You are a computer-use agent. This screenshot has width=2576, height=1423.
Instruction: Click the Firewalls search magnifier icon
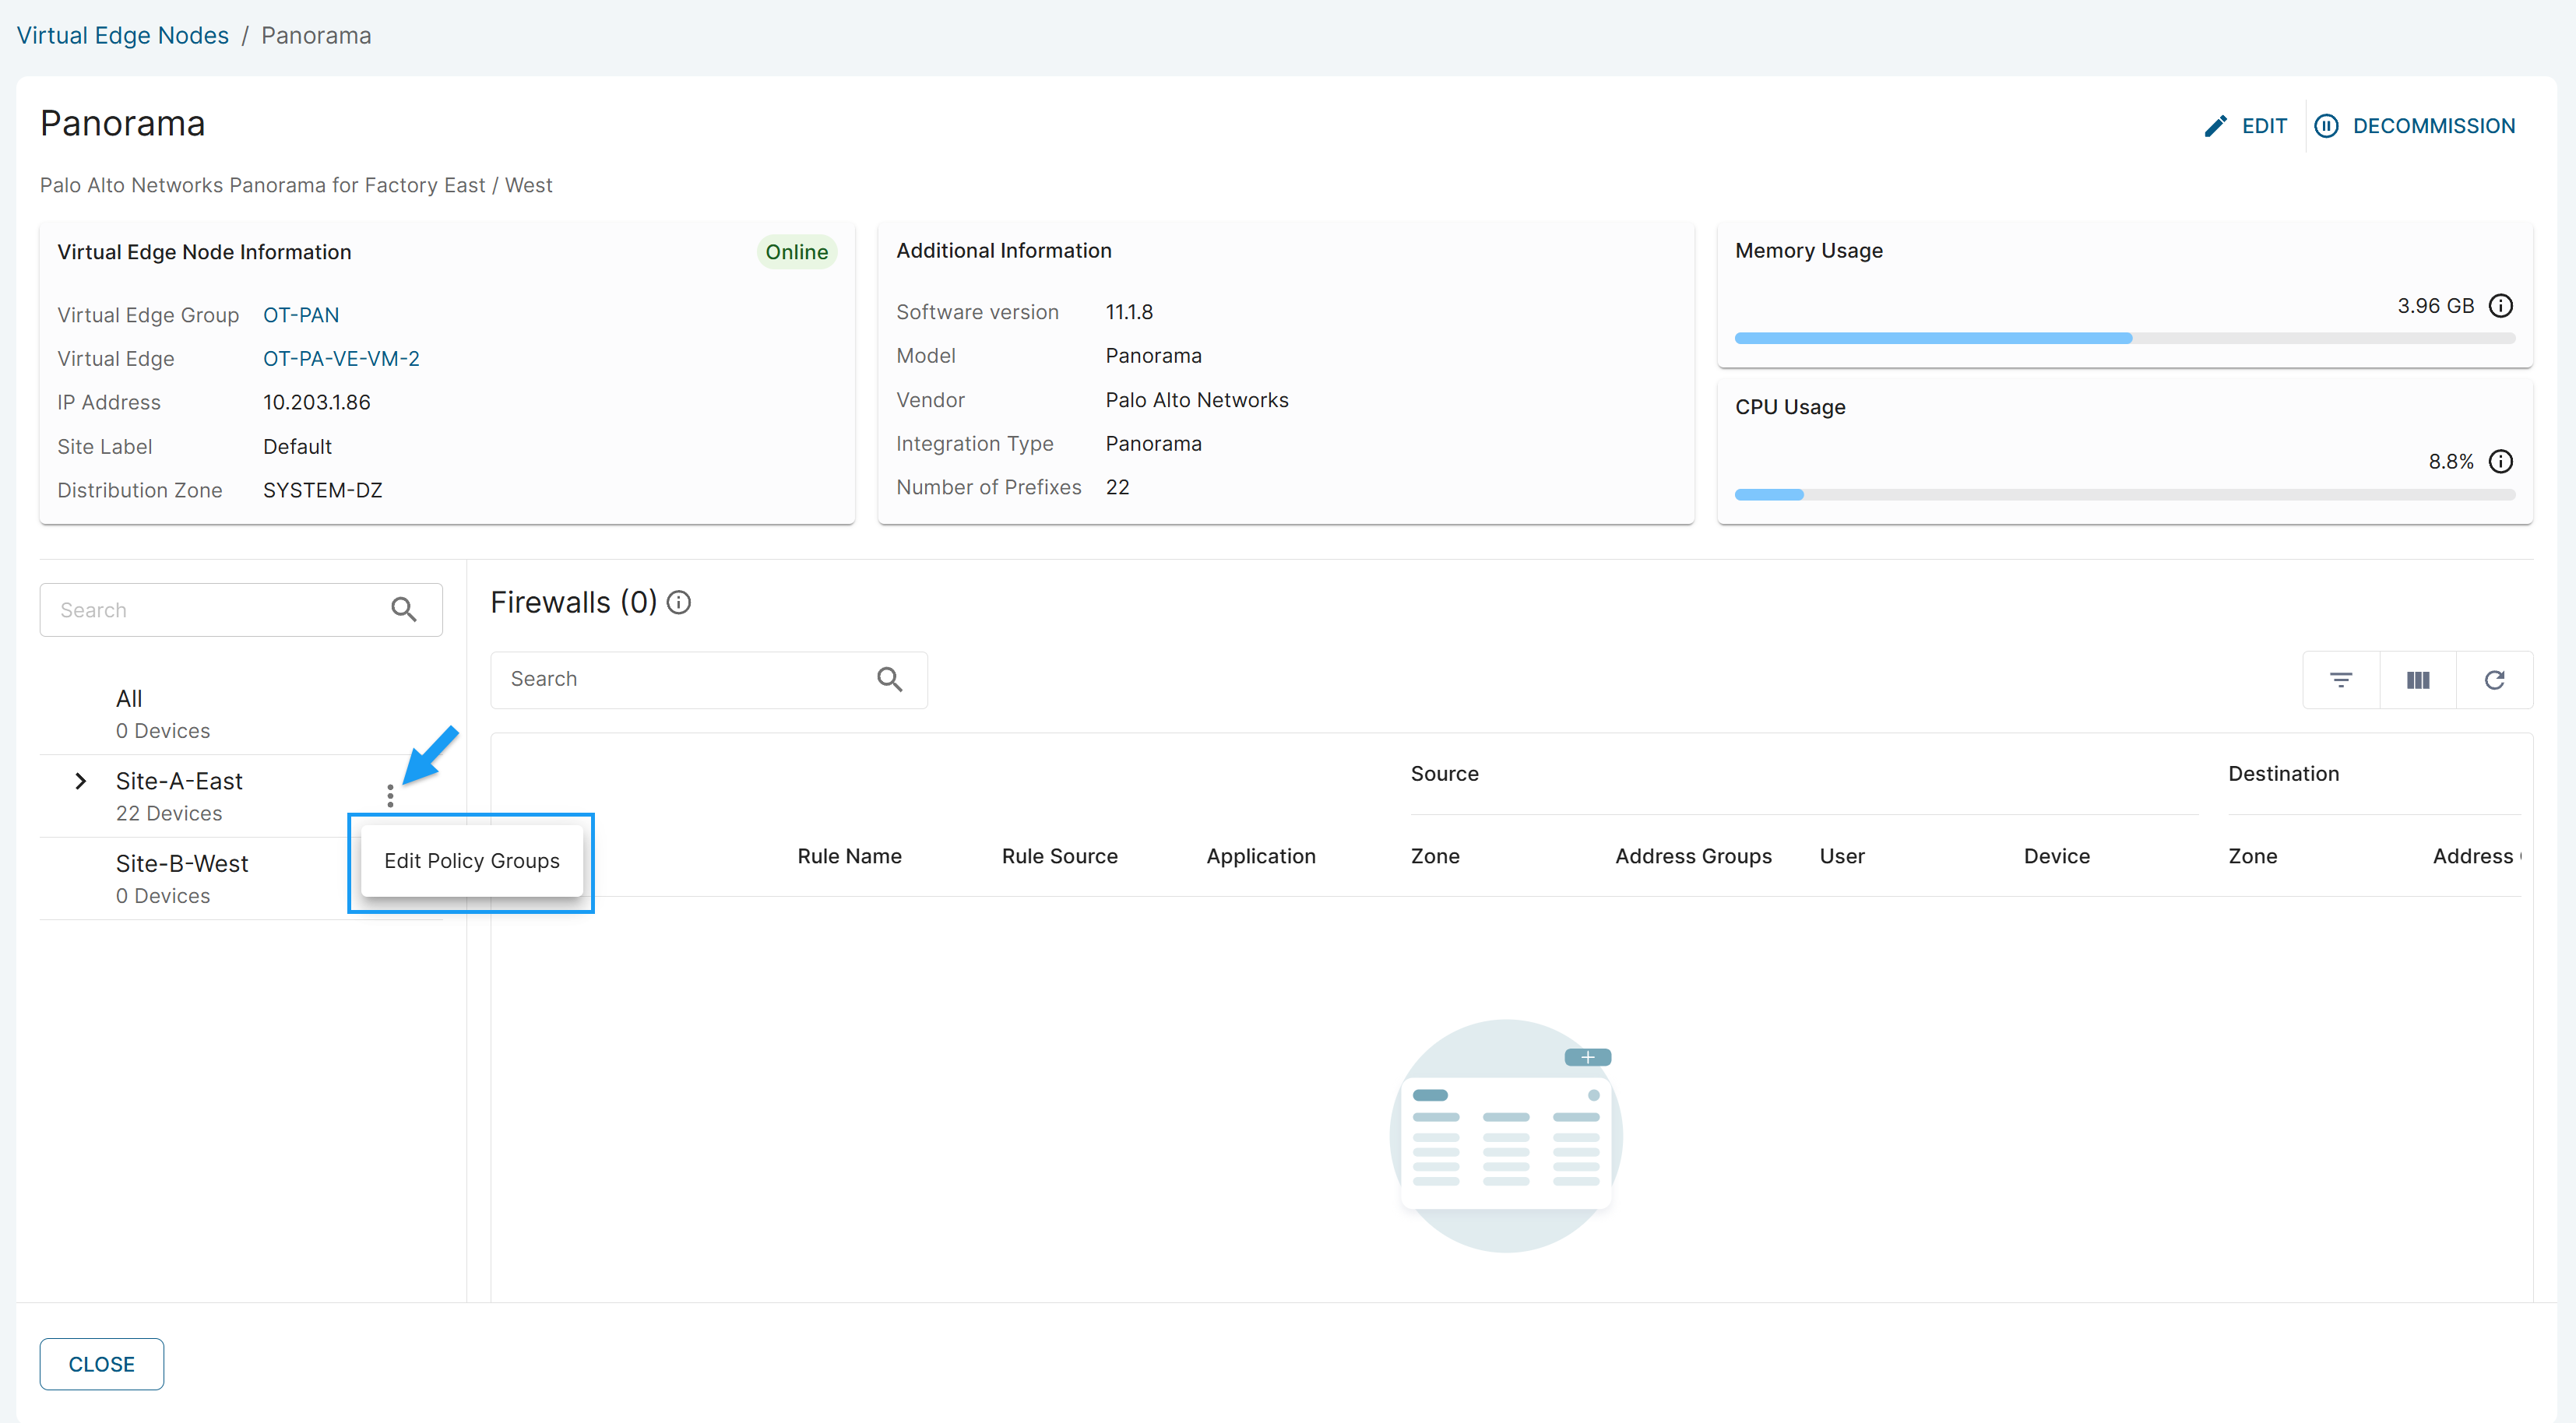pos(889,680)
